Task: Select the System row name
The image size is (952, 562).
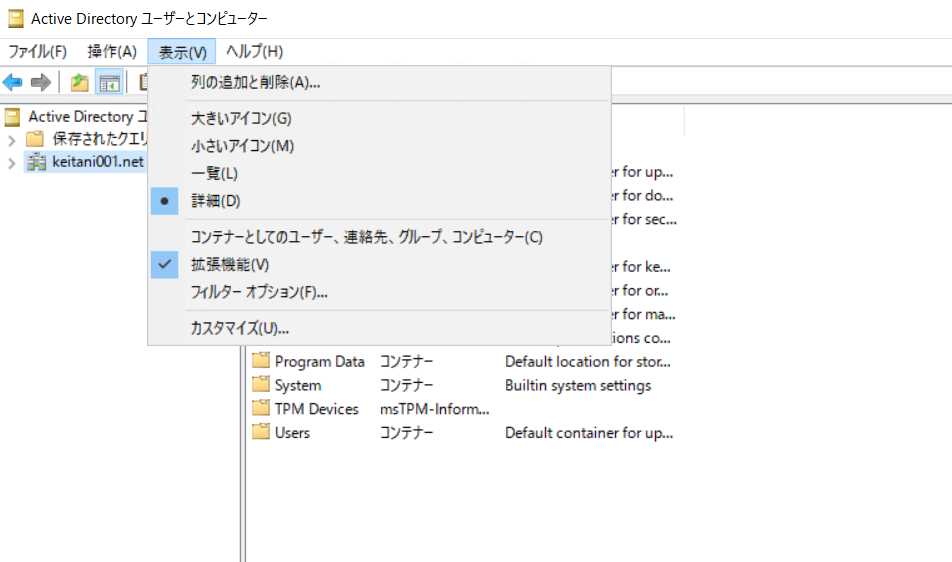Action: [298, 385]
